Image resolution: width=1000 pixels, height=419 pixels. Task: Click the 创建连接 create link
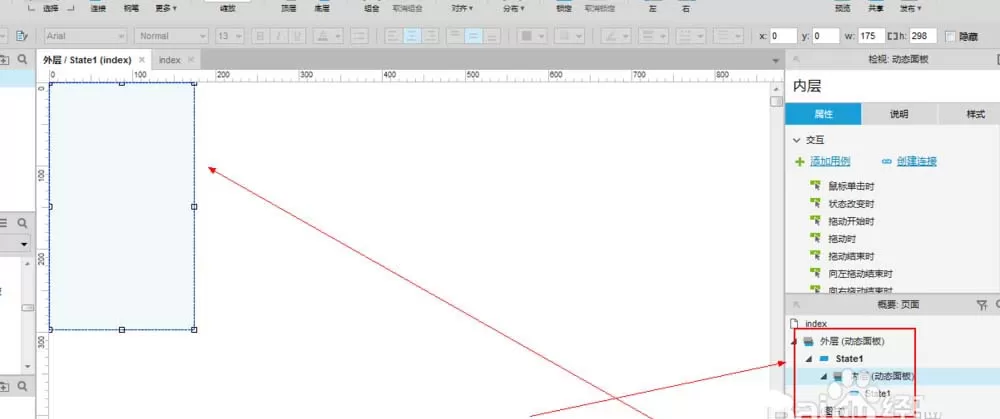point(916,161)
